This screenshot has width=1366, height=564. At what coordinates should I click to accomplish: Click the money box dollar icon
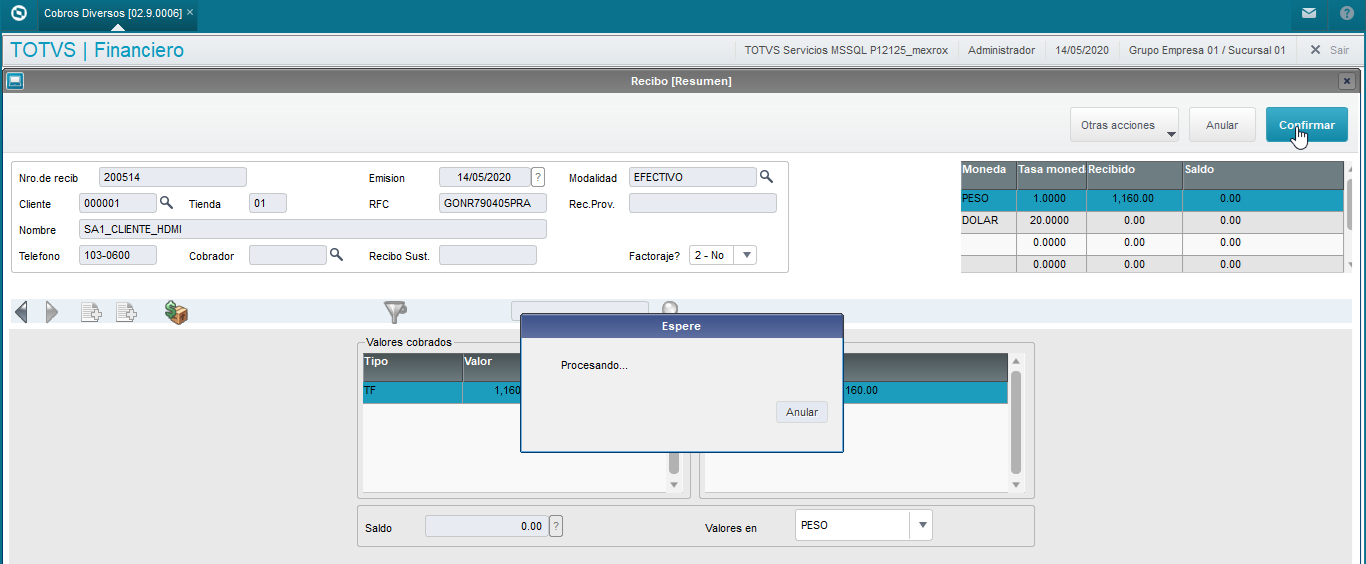tap(177, 312)
